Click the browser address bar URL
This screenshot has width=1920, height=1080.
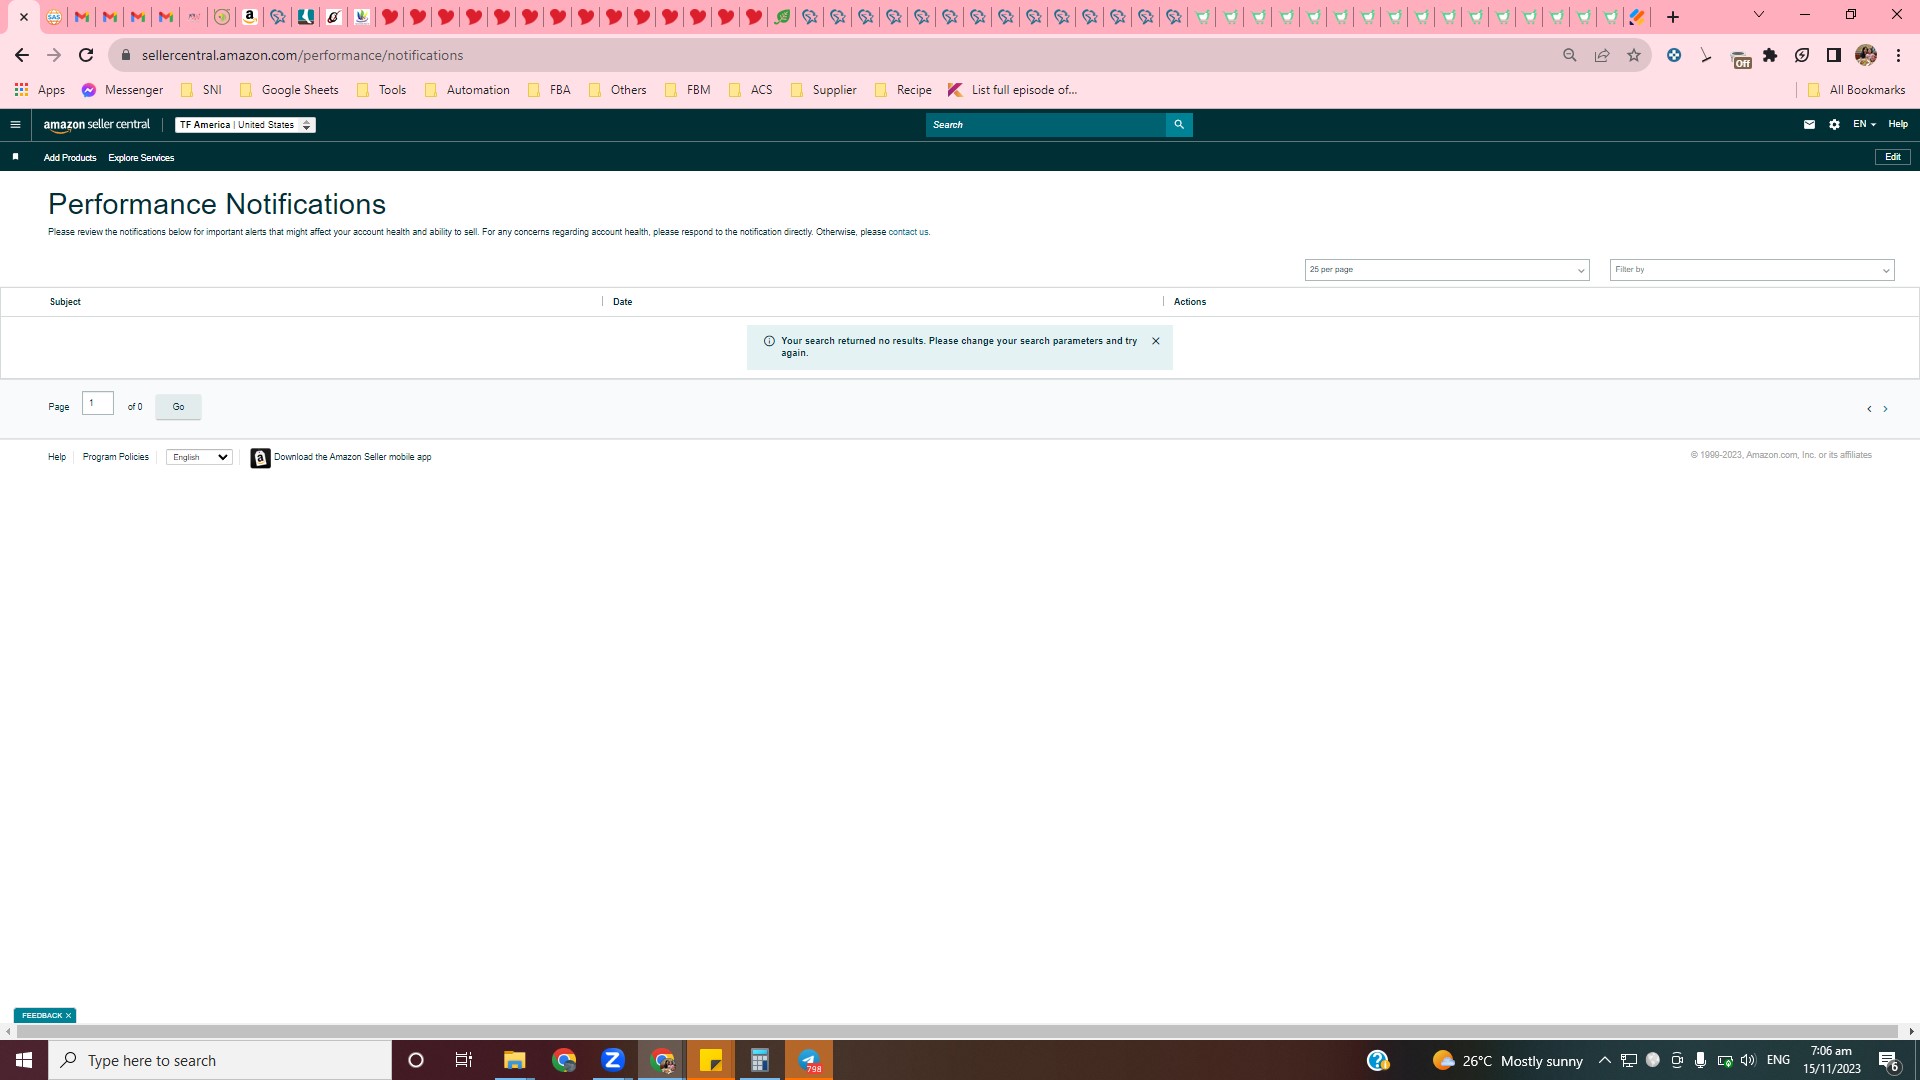(302, 55)
